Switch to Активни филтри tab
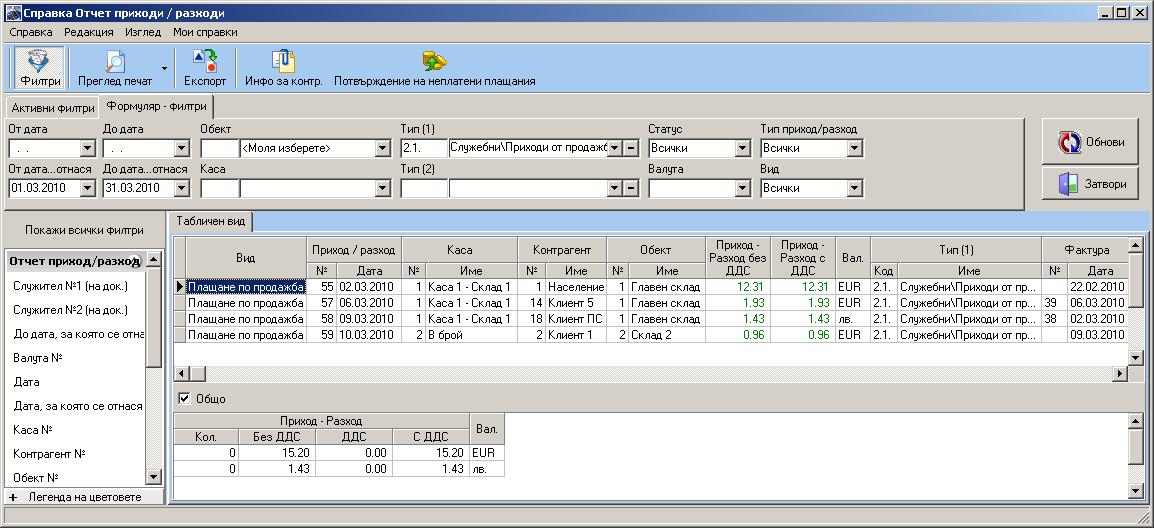The image size is (1154, 528). pyautogui.click(x=53, y=108)
